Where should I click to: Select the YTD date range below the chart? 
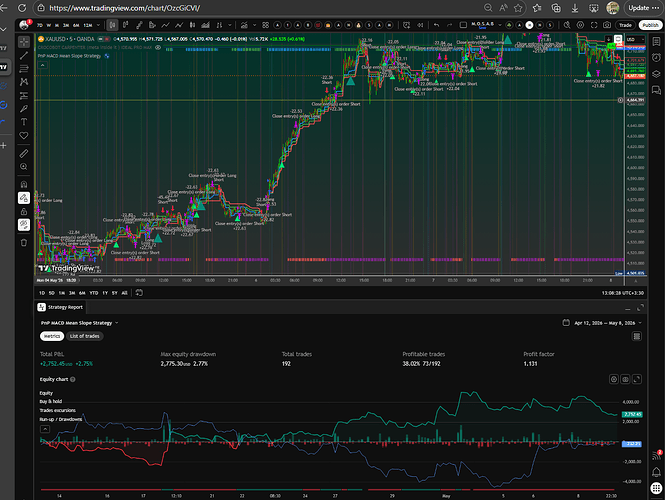[94, 293]
